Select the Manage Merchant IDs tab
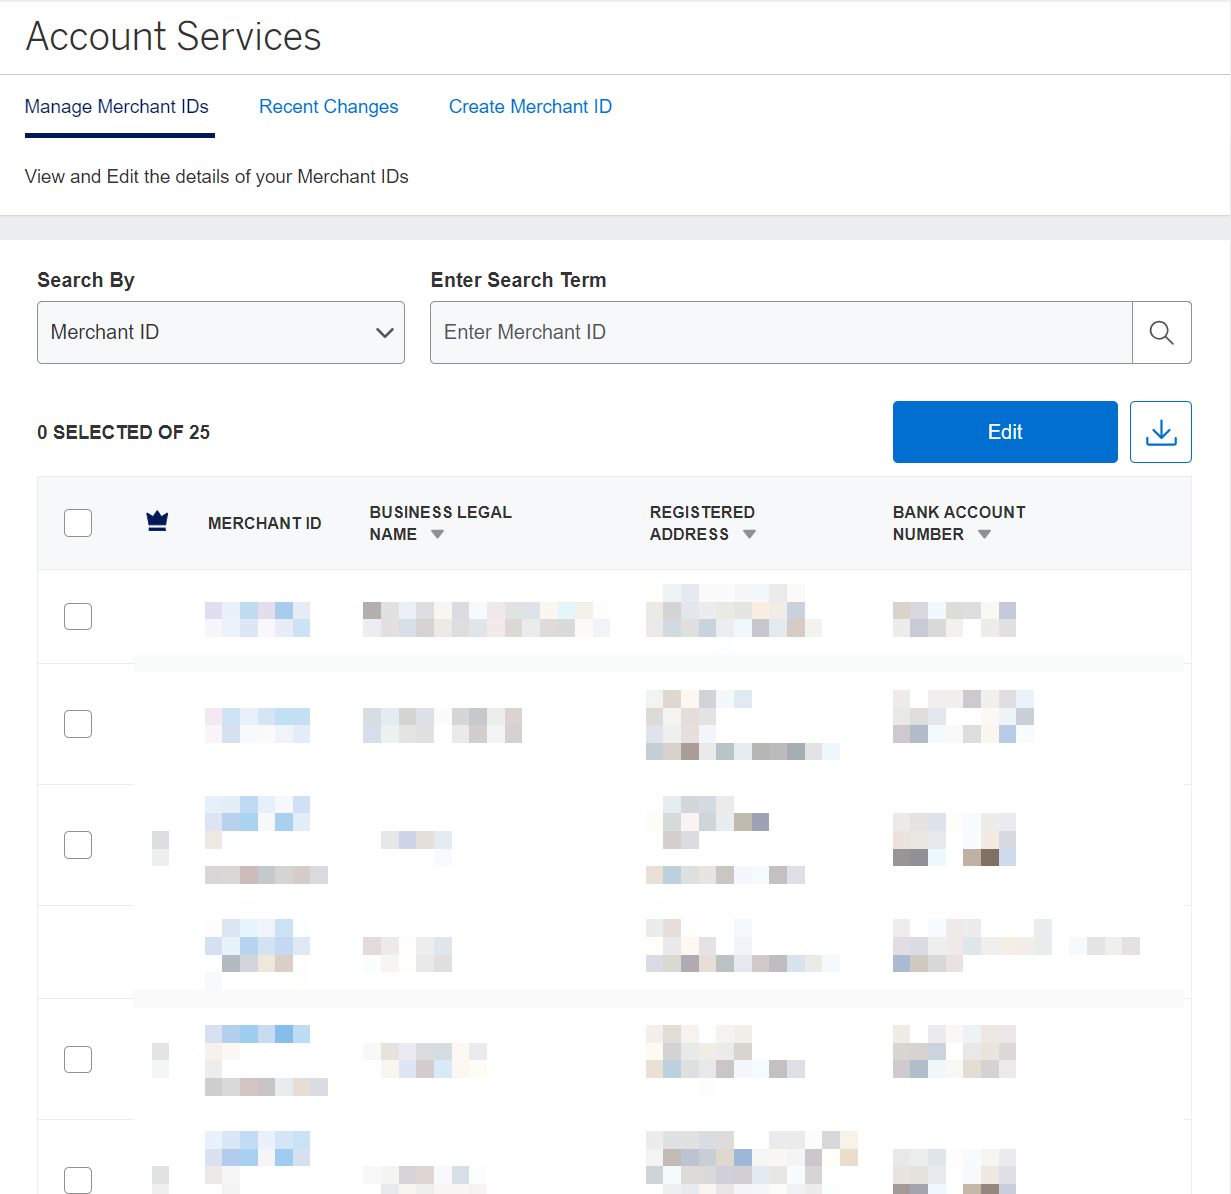1231x1194 pixels. point(117,106)
